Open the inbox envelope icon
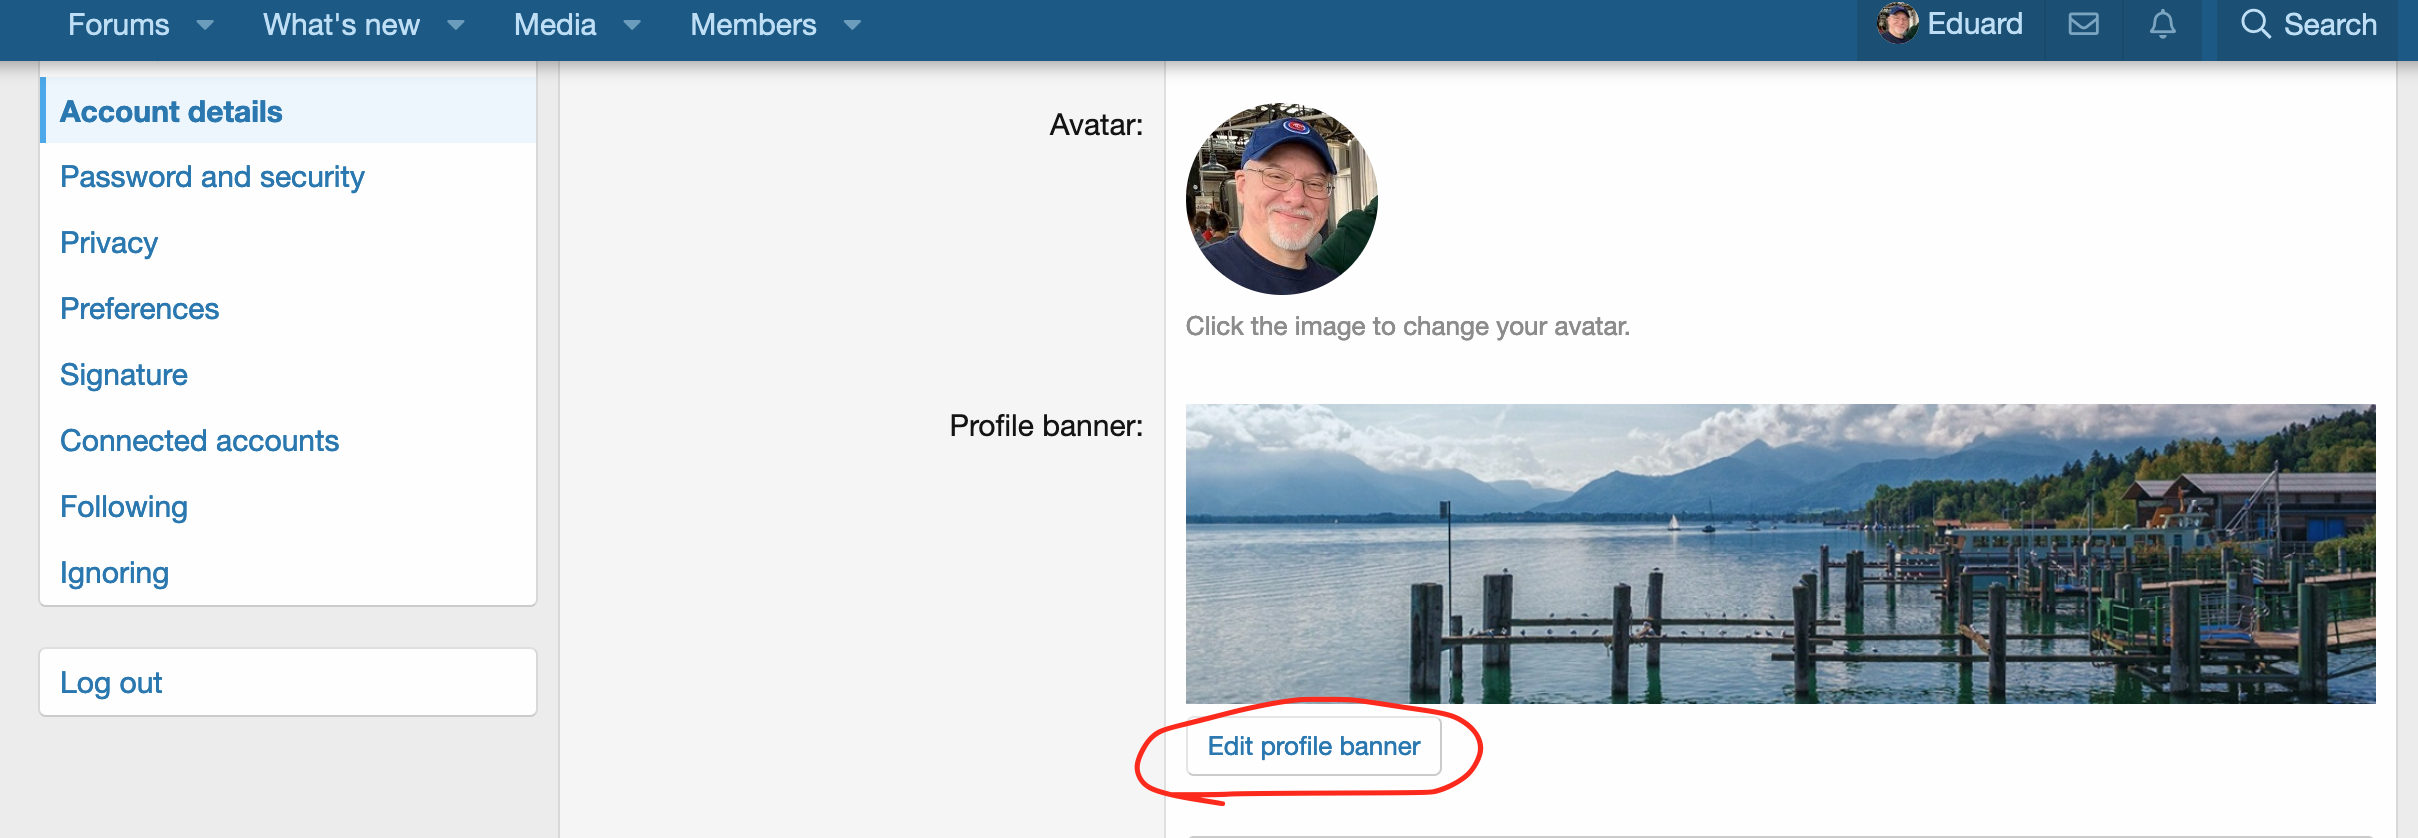Image resolution: width=2418 pixels, height=838 pixels. pos(2083,24)
